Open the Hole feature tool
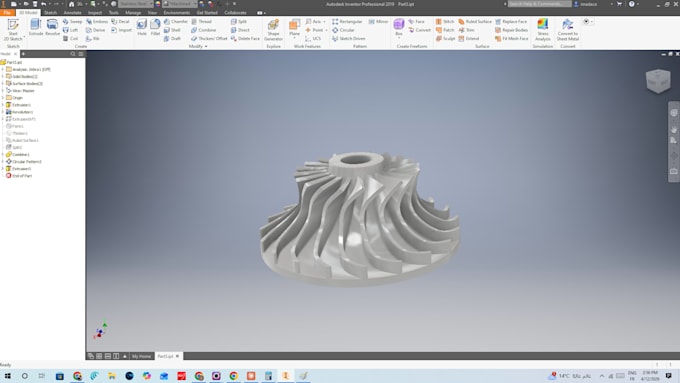 pyautogui.click(x=142, y=27)
